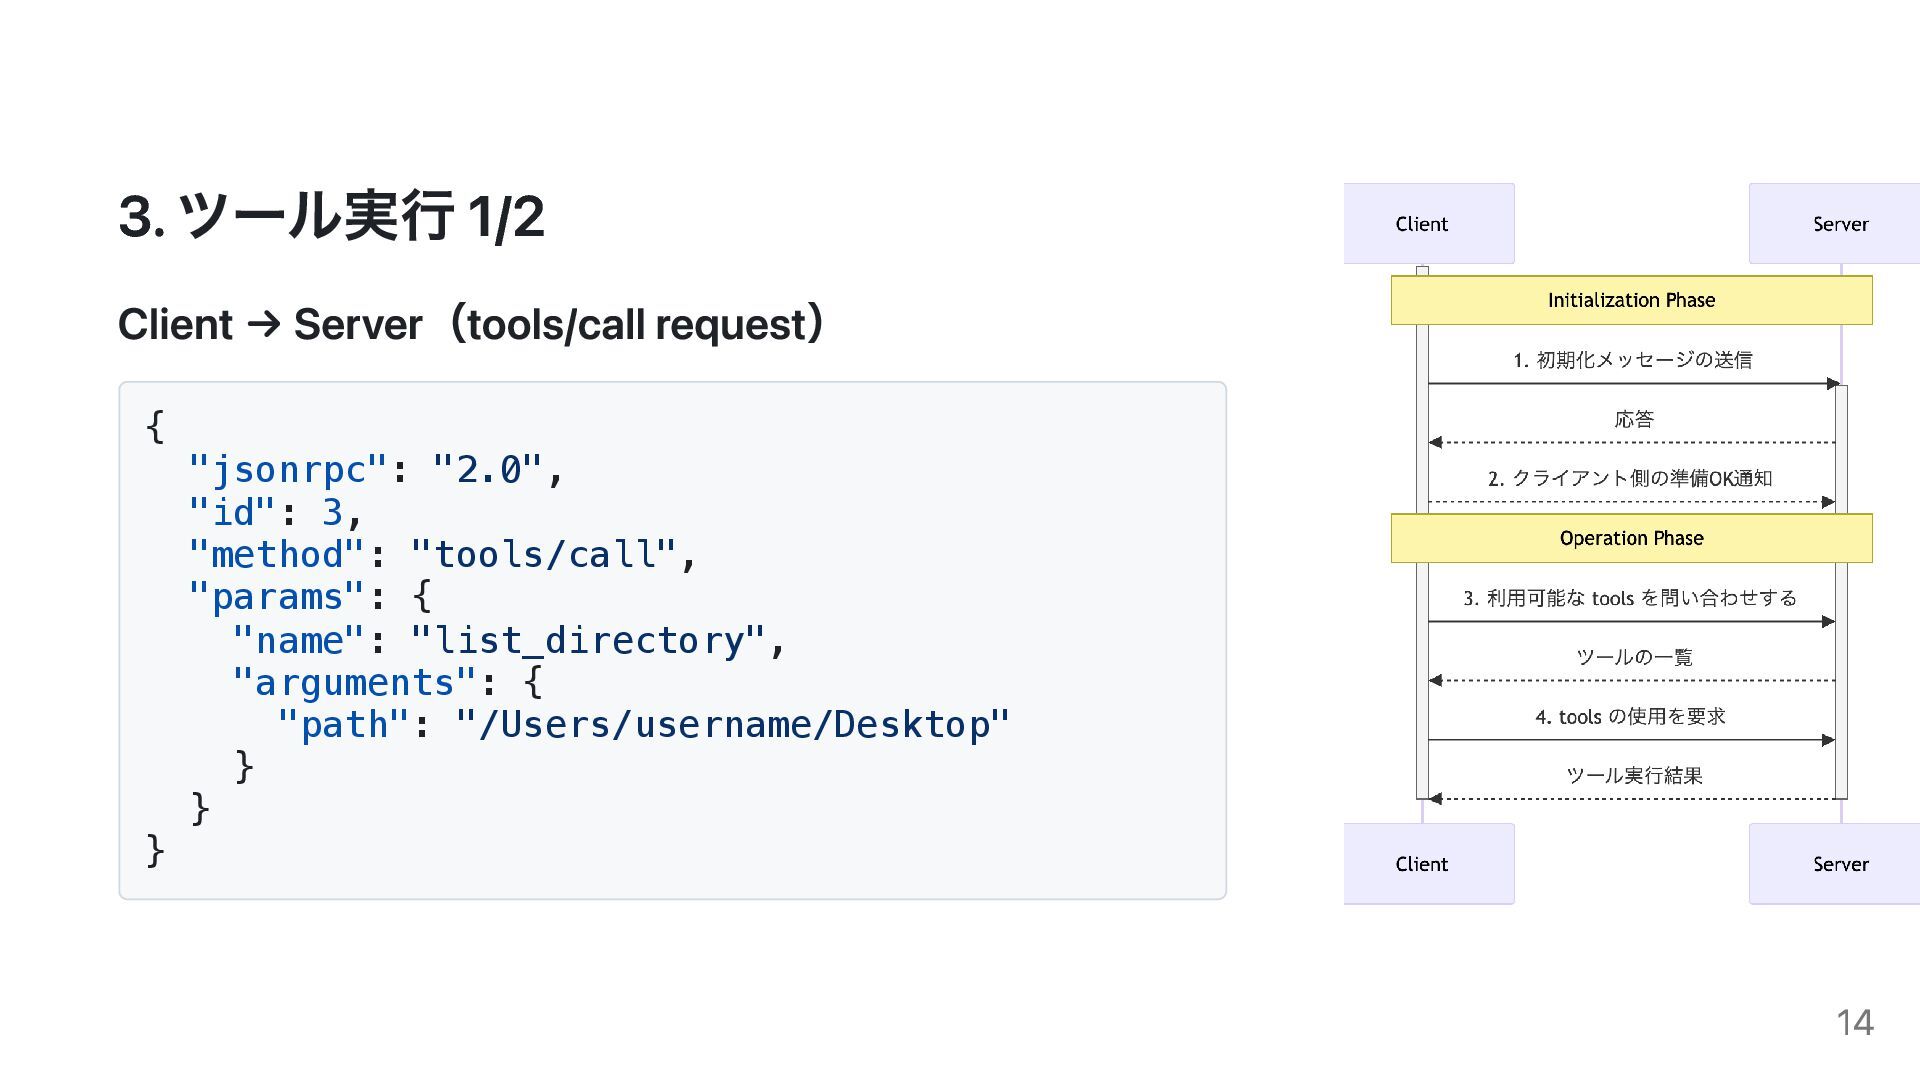
Task: Click the "list_directory" name value
Action: [x=588, y=640]
